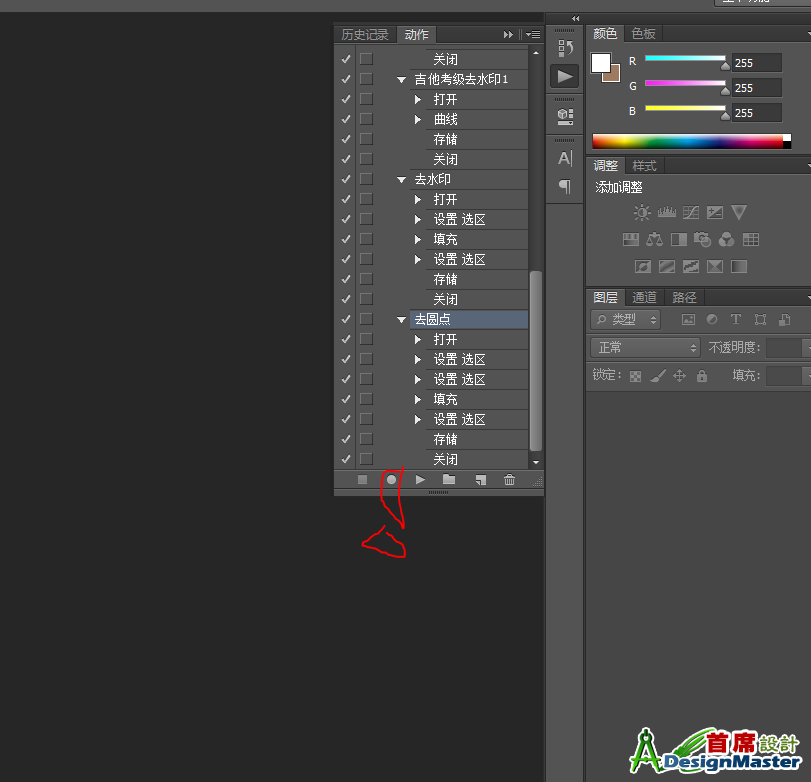Open the collapsed 3D panel cube icon
811x782 pixels.
565,116
